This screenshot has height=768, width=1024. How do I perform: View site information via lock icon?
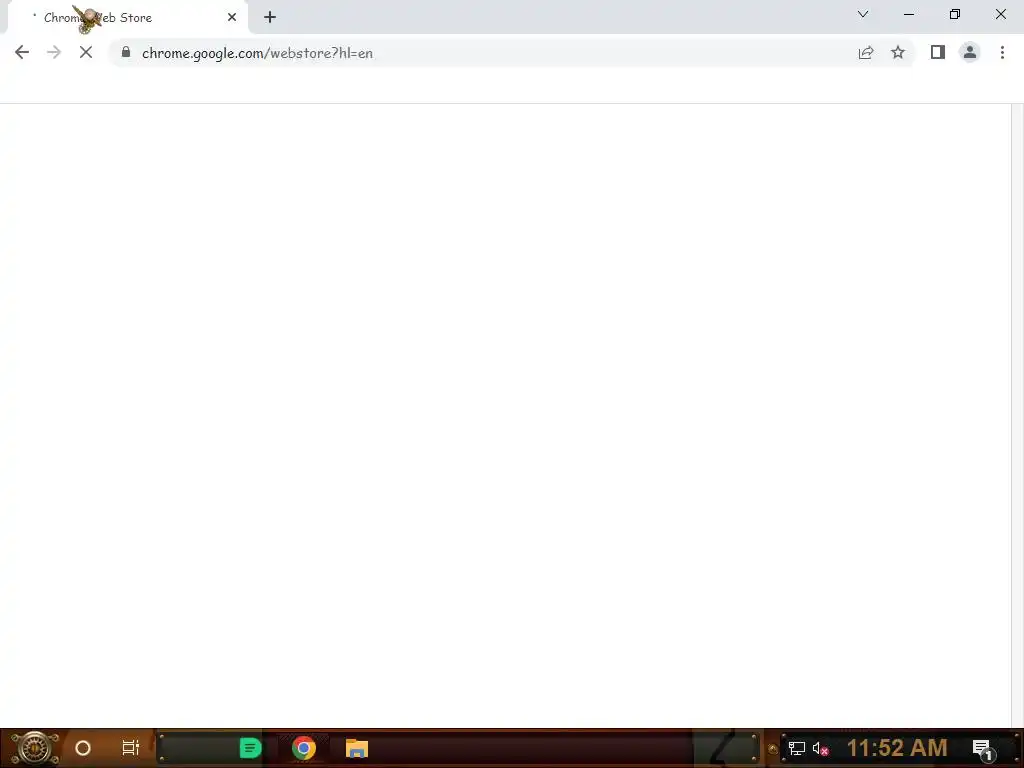point(126,52)
